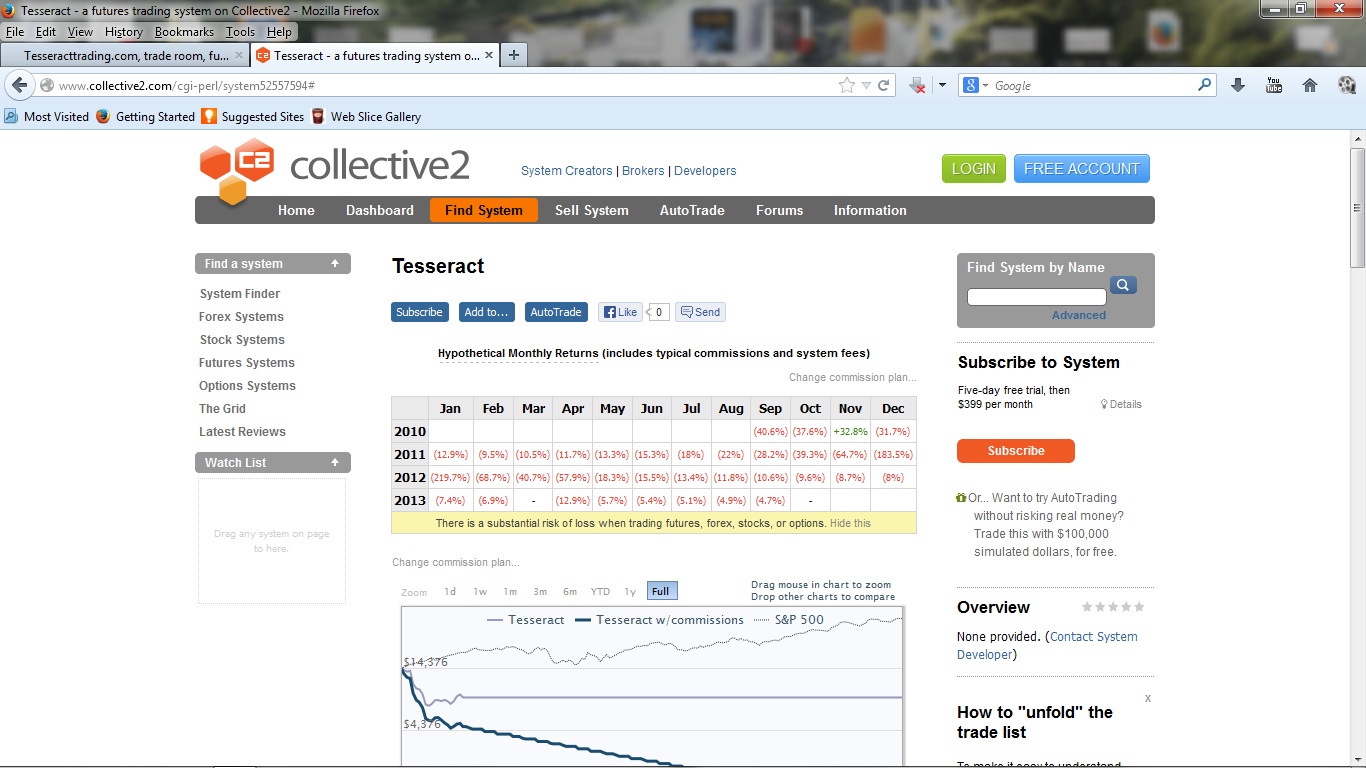Click the blue AutoTrade button under Tesseract
The image size is (1366, 768).
point(556,312)
